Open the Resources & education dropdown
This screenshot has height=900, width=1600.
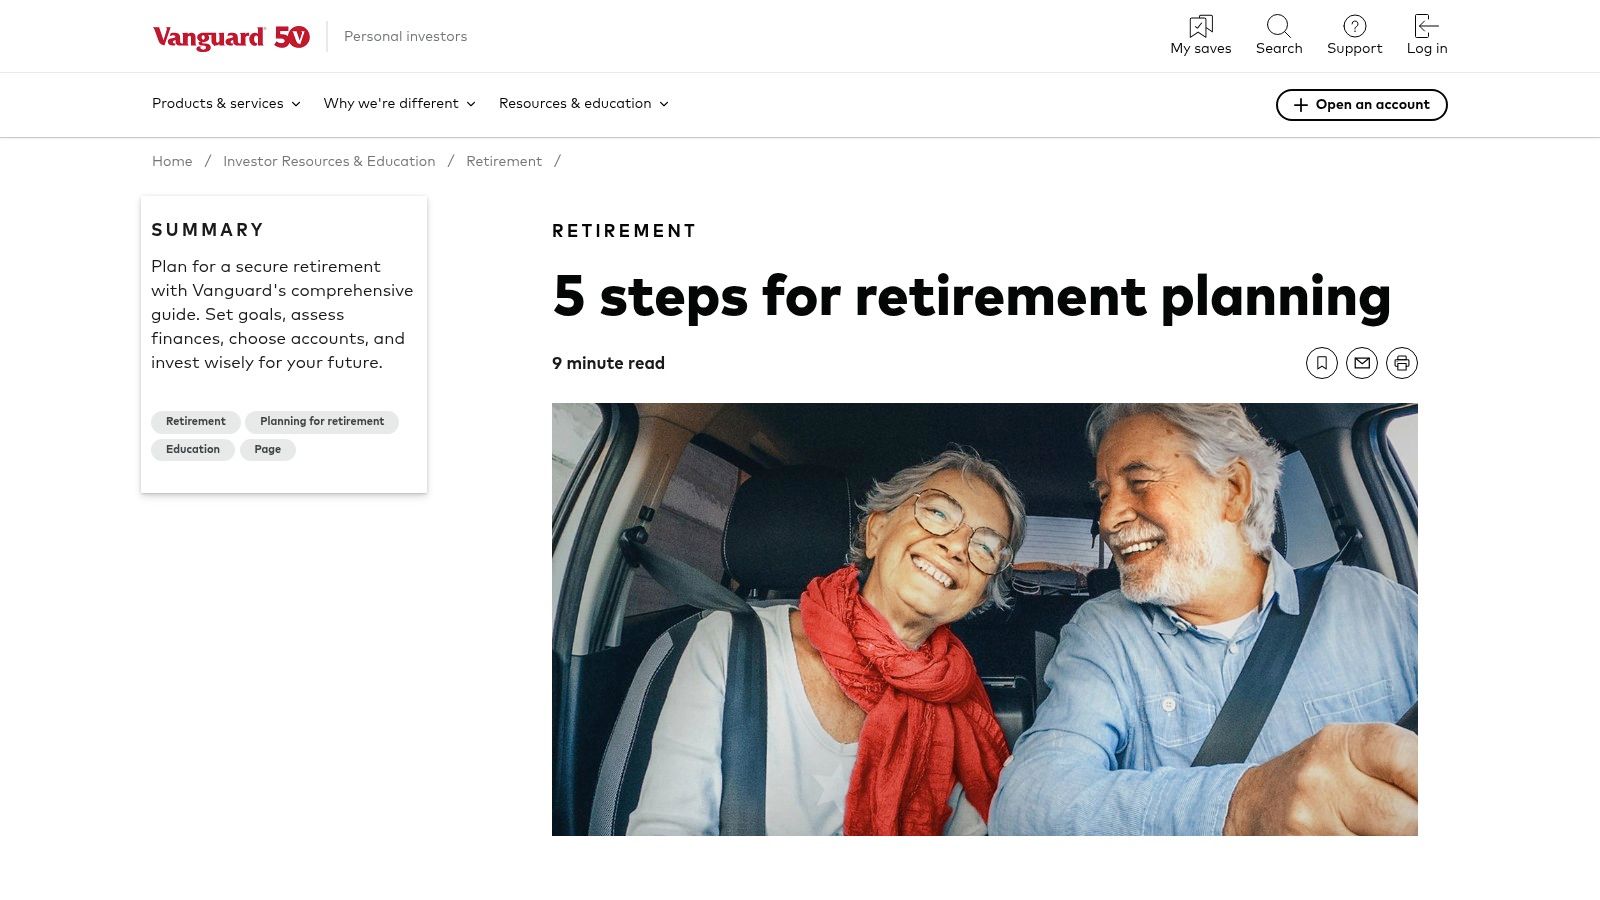pos(583,104)
